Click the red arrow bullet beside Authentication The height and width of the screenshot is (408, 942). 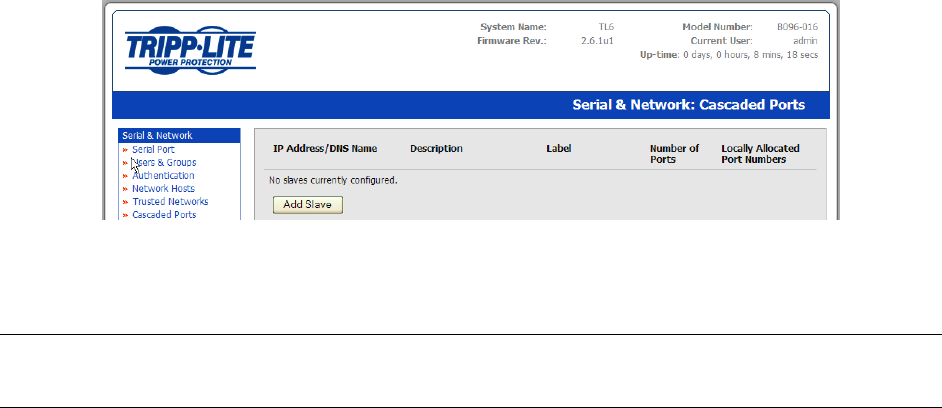(x=126, y=176)
